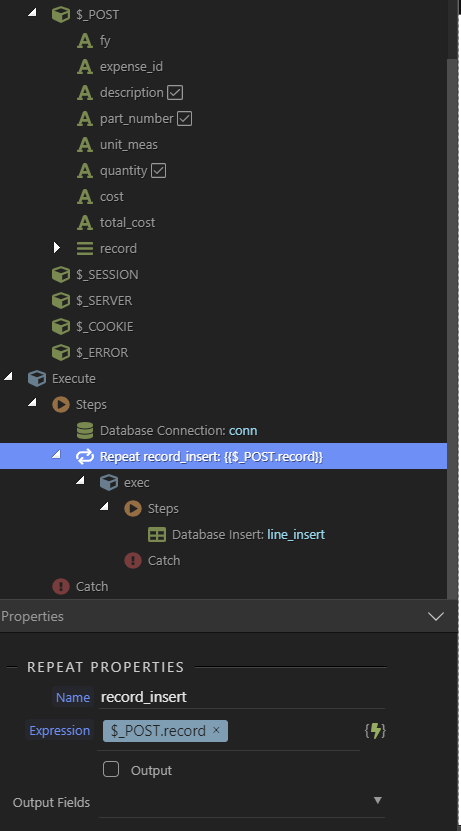Viewport: 461px width, 831px height.
Task: Click the Name input field record_insert
Action: pyautogui.click(x=242, y=697)
